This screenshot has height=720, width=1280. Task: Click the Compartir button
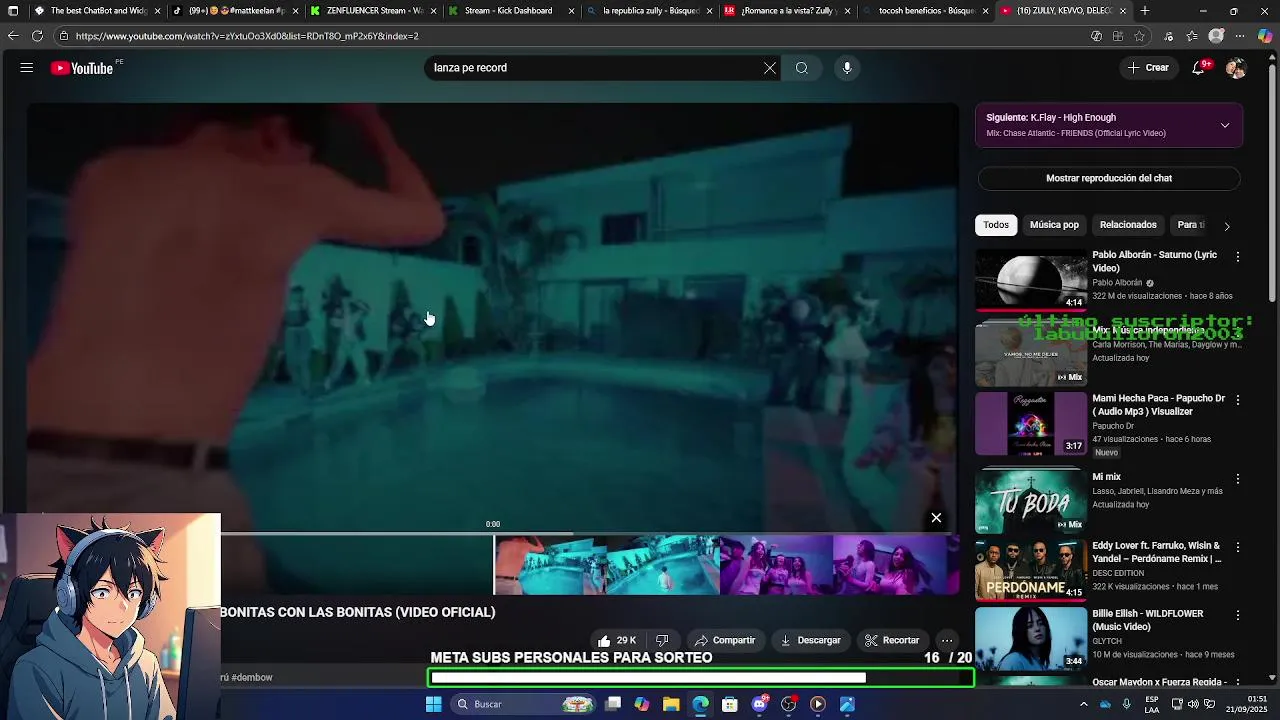coord(725,640)
